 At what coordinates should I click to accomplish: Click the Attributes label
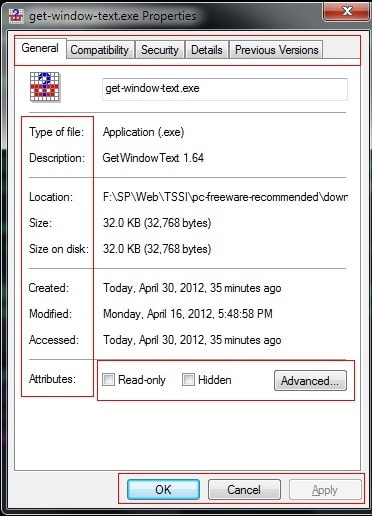coord(52,379)
